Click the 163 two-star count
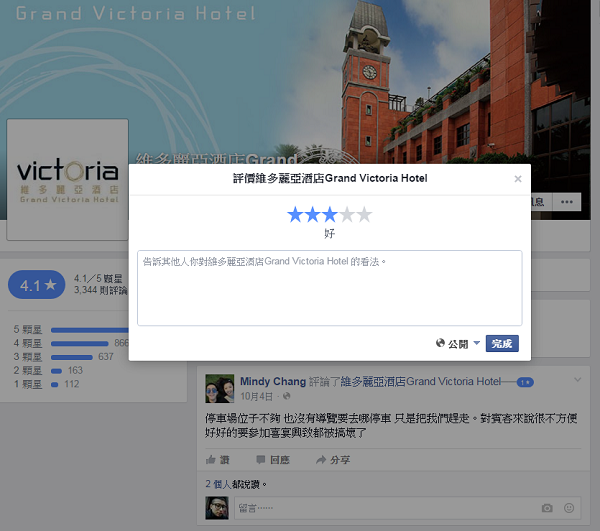Image resolution: width=600 pixels, height=531 pixels. [x=75, y=370]
